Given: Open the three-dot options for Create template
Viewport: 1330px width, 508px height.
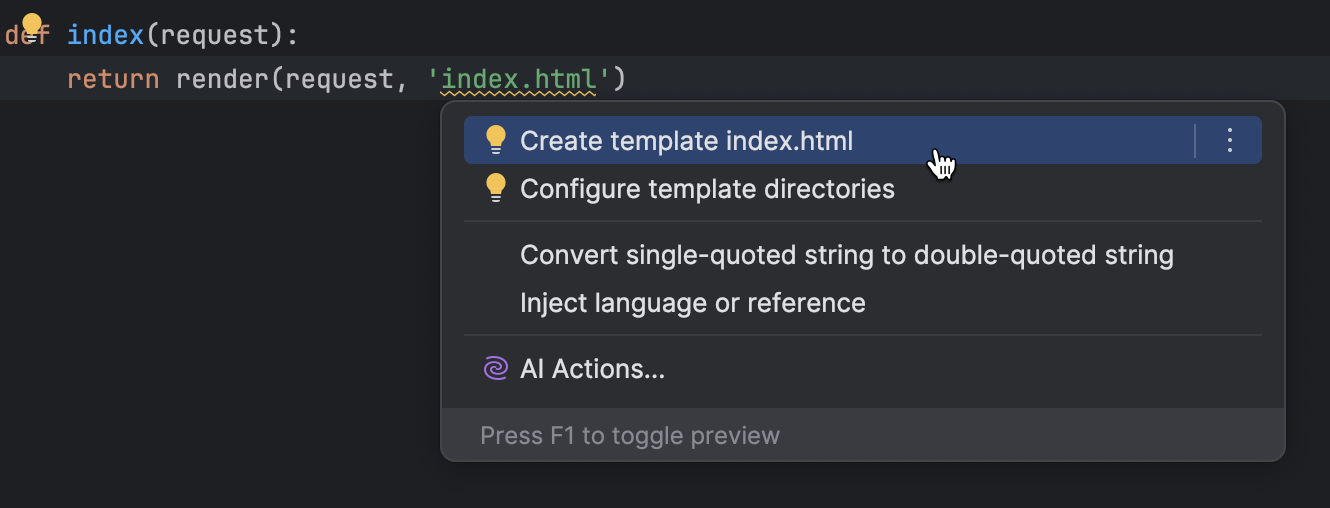Looking at the screenshot, I should click(x=1230, y=141).
